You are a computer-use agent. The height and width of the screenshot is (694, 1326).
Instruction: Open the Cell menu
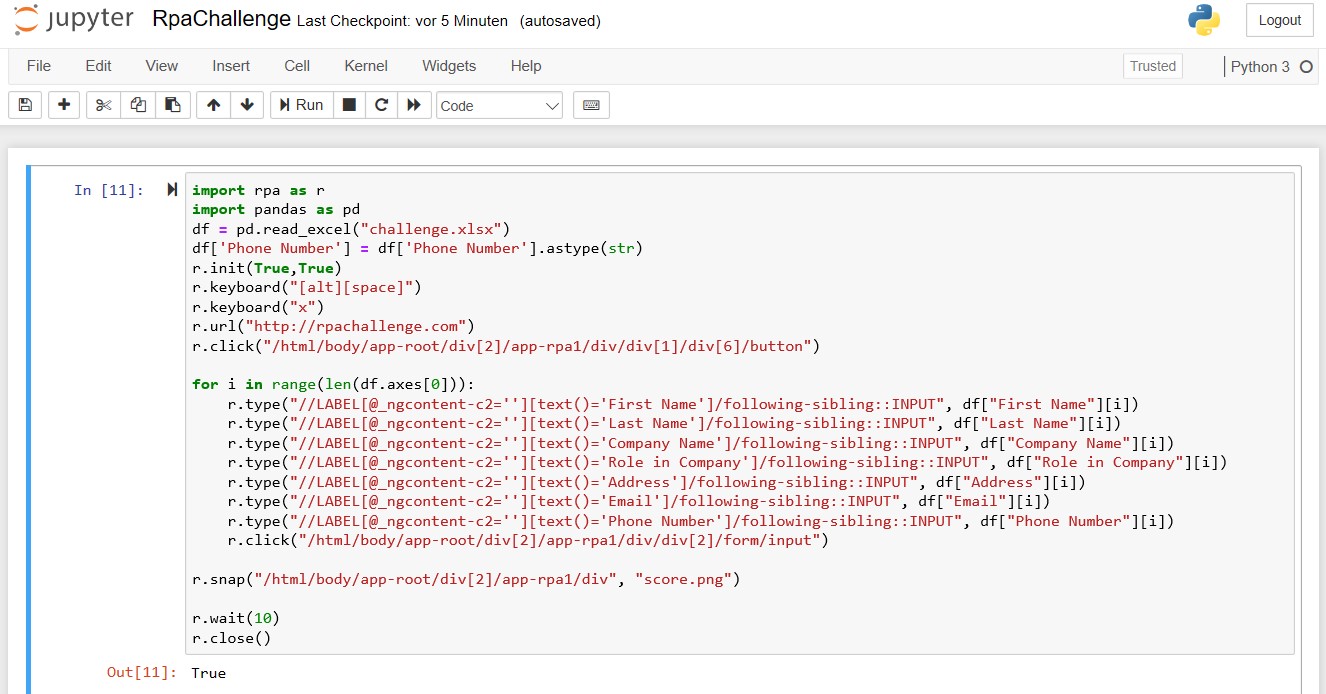click(296, 66)
